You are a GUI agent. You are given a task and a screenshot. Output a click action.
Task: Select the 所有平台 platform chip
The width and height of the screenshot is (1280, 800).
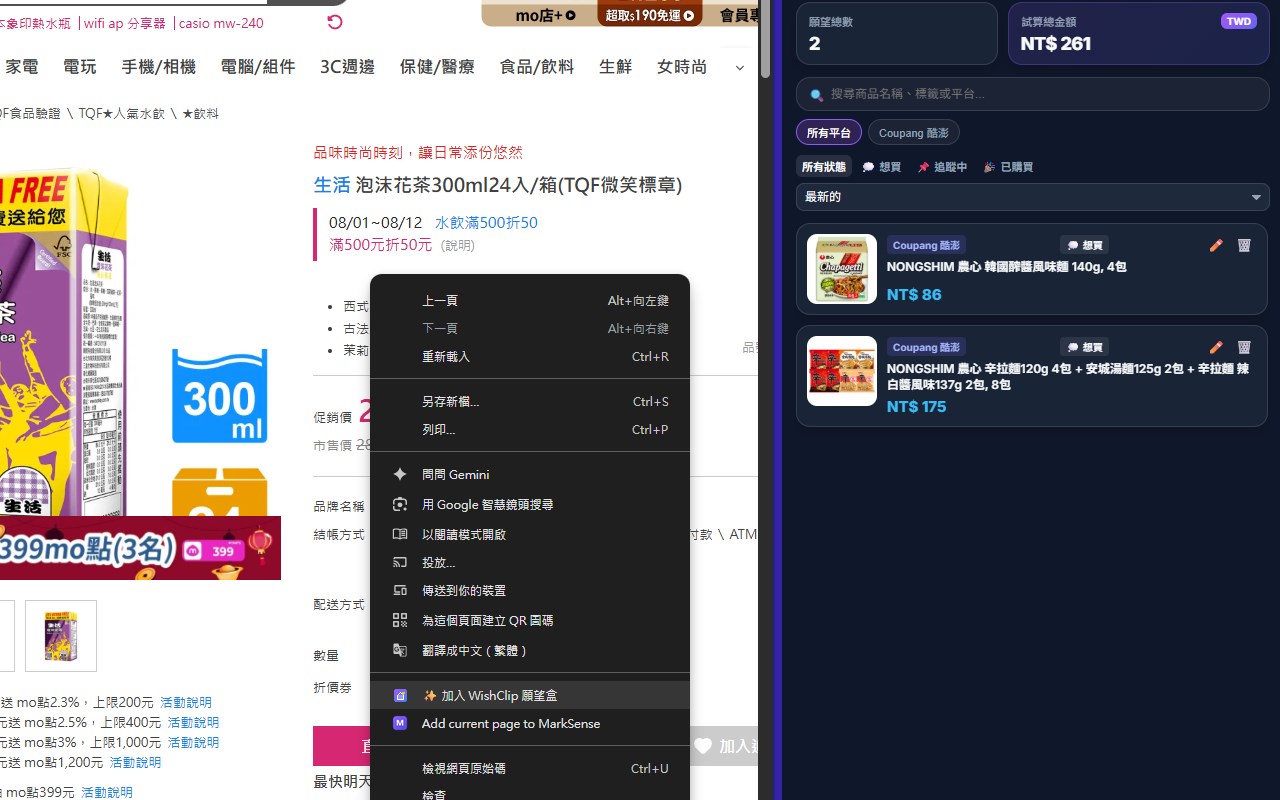(829, 133)
